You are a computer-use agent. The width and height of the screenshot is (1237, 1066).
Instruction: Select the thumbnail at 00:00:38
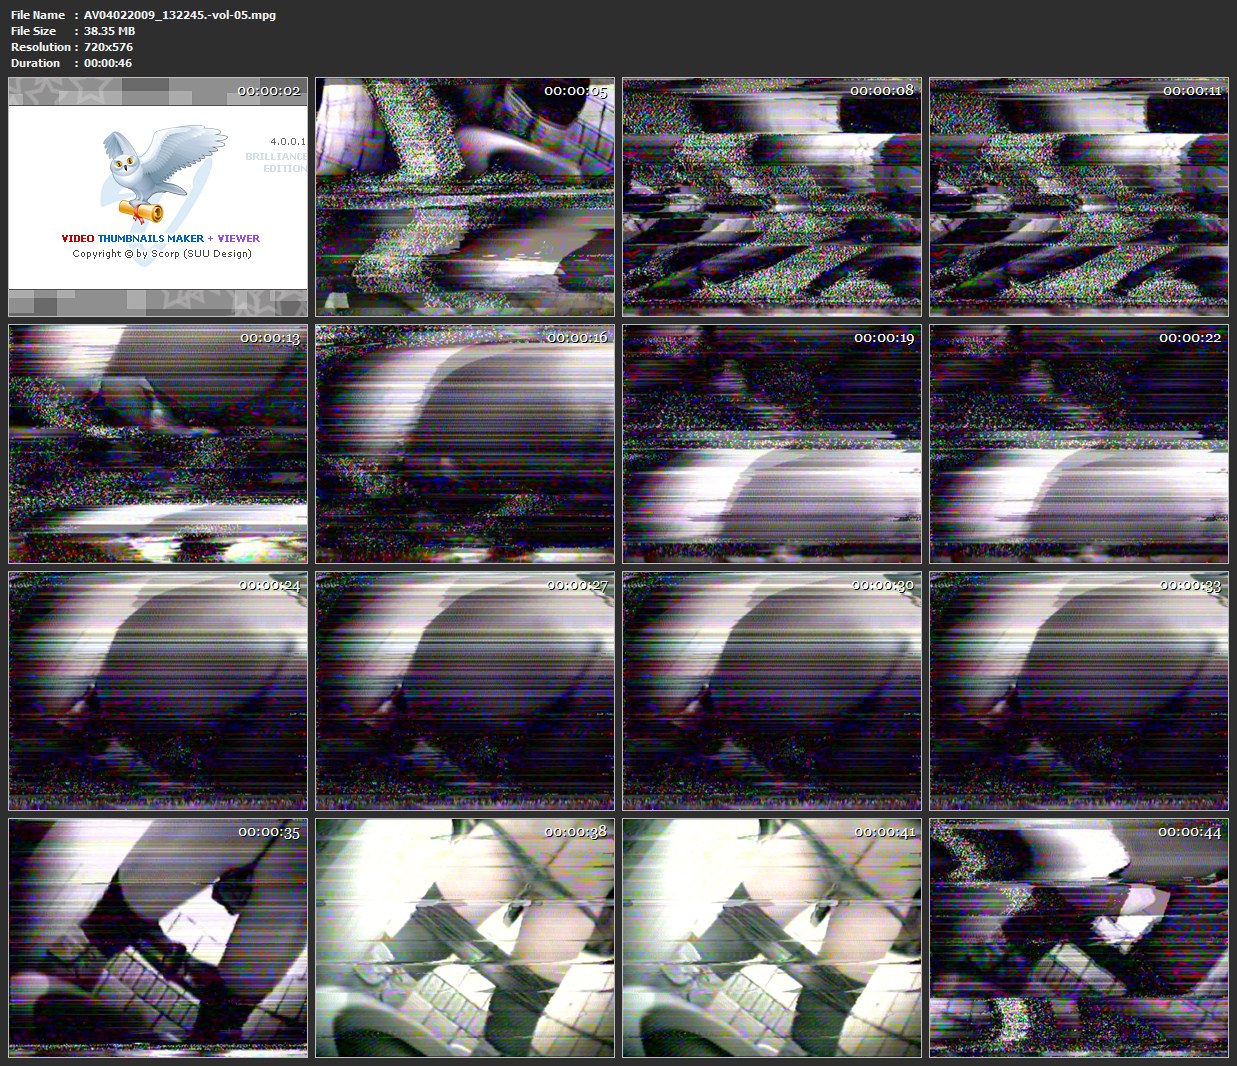pyautogui.click(x=465, y=938)
